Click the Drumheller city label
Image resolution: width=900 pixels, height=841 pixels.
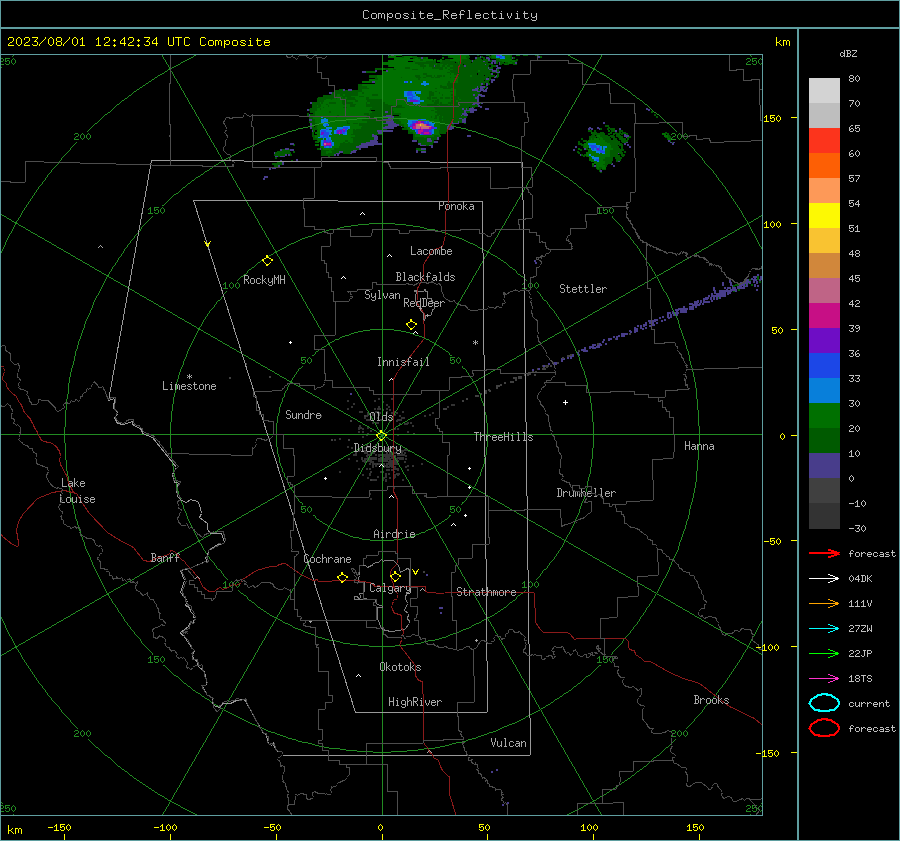coord(586,493)
